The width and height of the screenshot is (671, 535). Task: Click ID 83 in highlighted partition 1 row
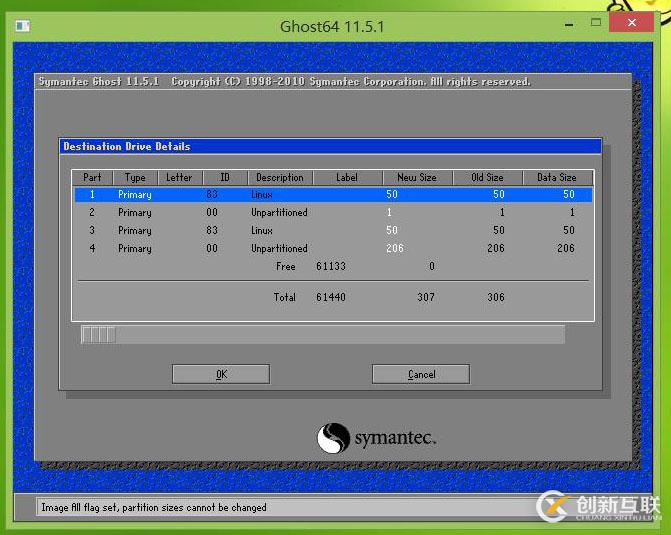[212, 194]
